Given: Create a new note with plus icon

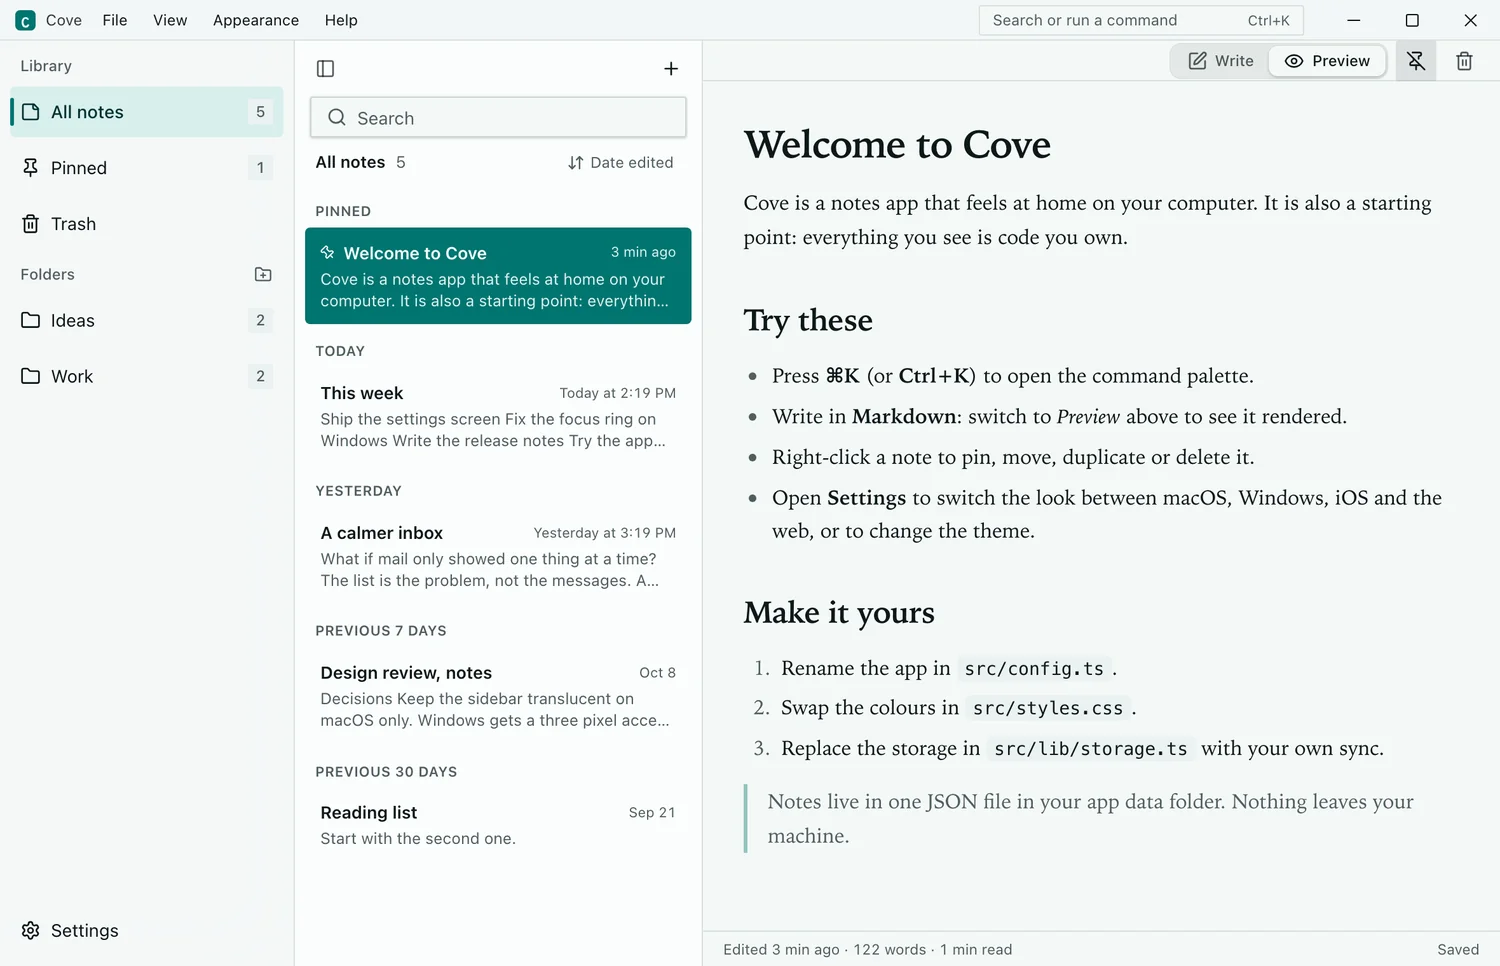Looking at the screenshot, I should pos(671,68).
